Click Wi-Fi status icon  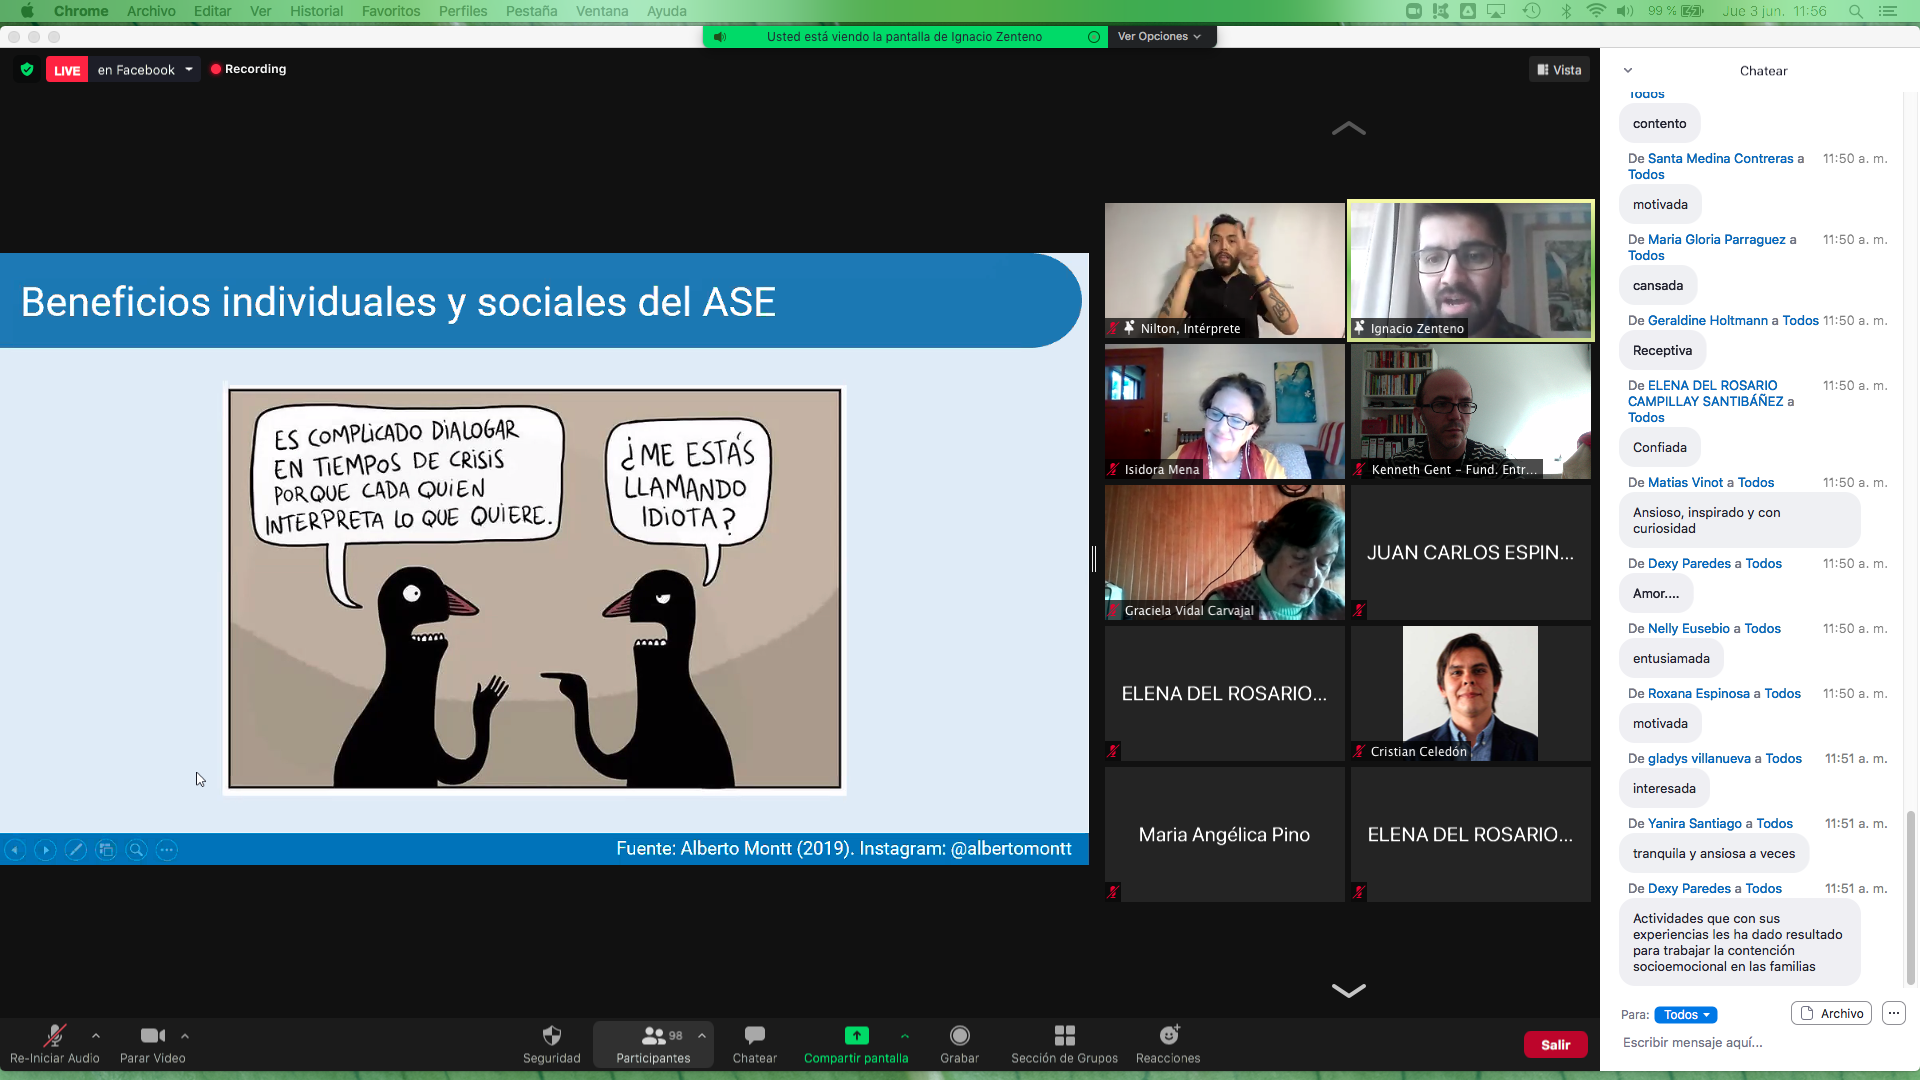1596,11
